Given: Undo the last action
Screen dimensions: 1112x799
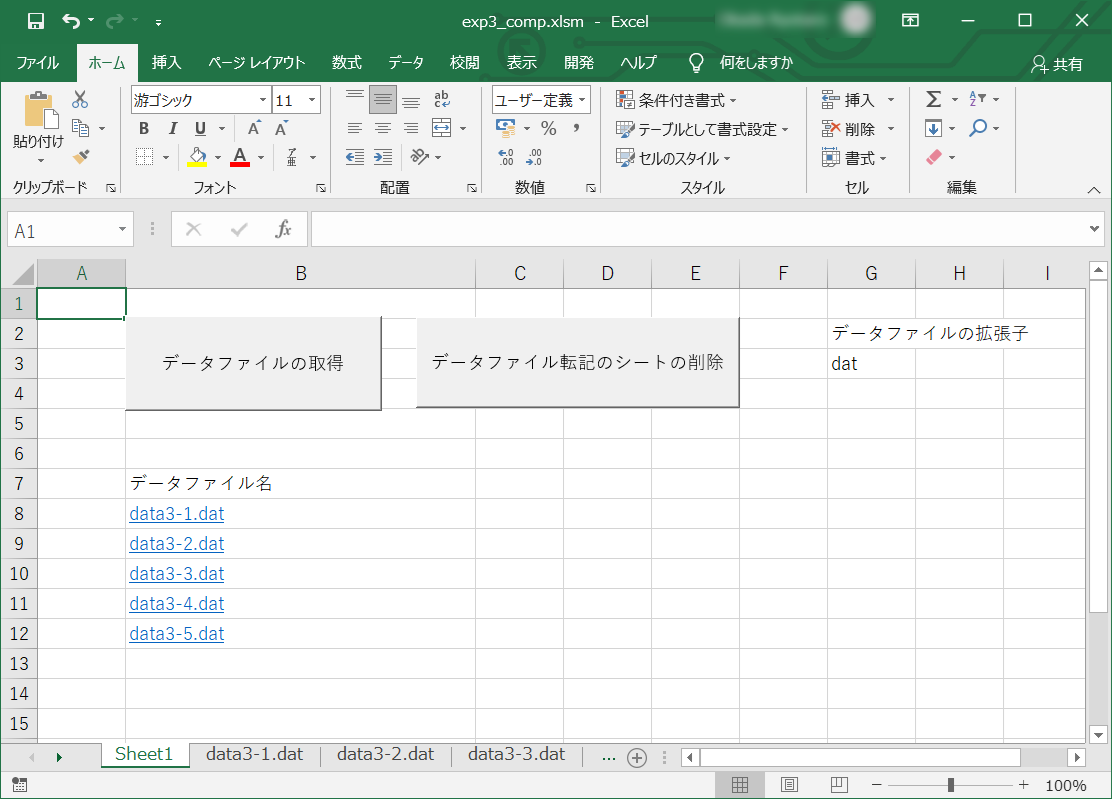Looking at the screenshot, I should tap(71, 21).
